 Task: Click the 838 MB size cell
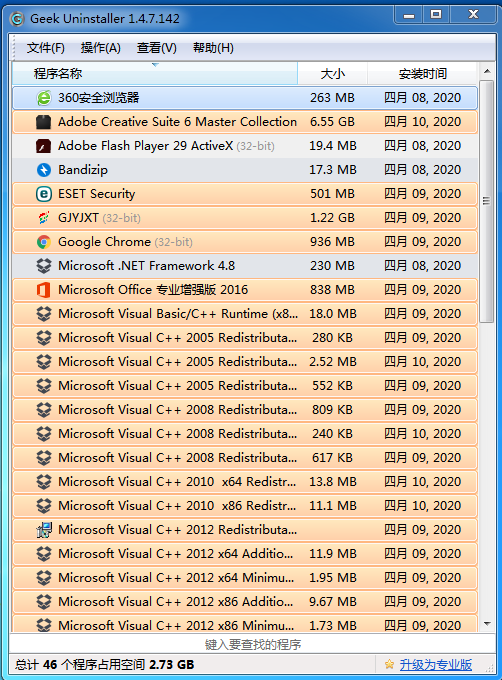(x=332, y=290)
